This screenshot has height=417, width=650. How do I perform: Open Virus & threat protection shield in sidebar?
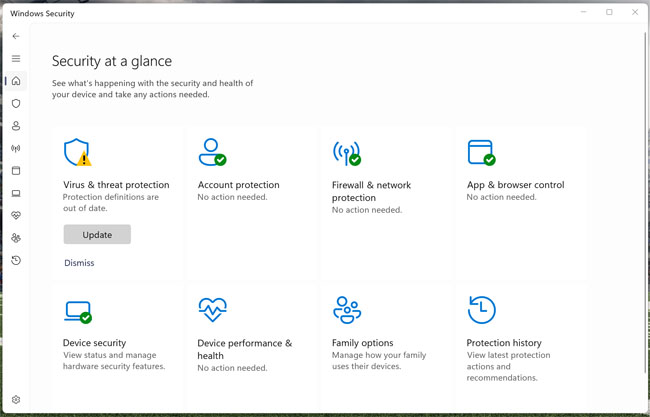click(16, 103)
